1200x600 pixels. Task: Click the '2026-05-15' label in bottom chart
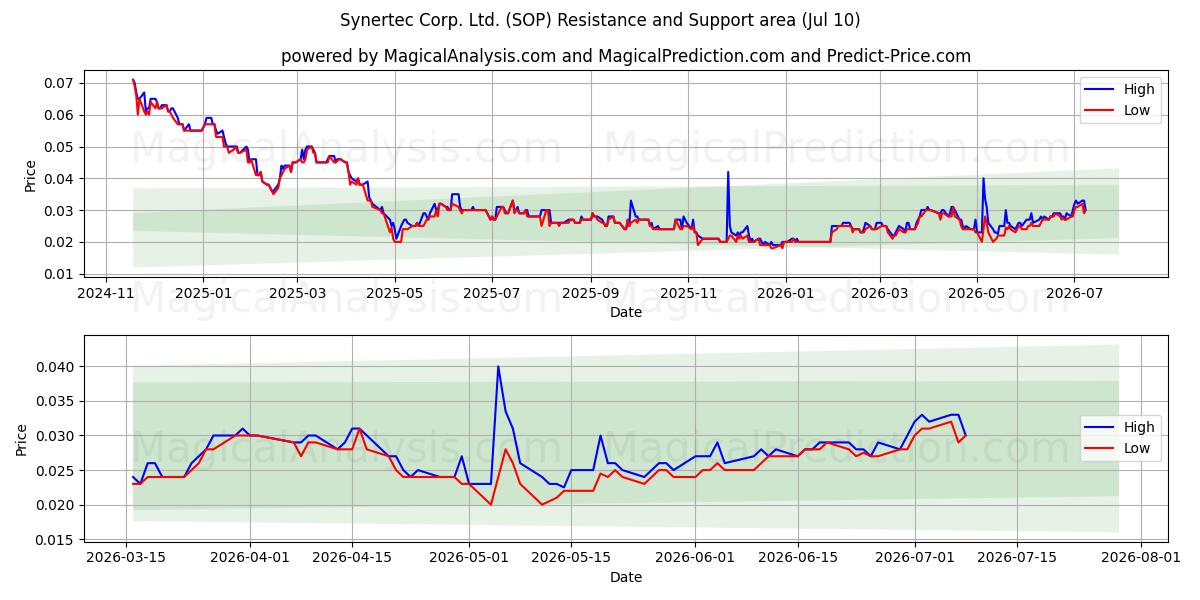click(x=571, y=559)
